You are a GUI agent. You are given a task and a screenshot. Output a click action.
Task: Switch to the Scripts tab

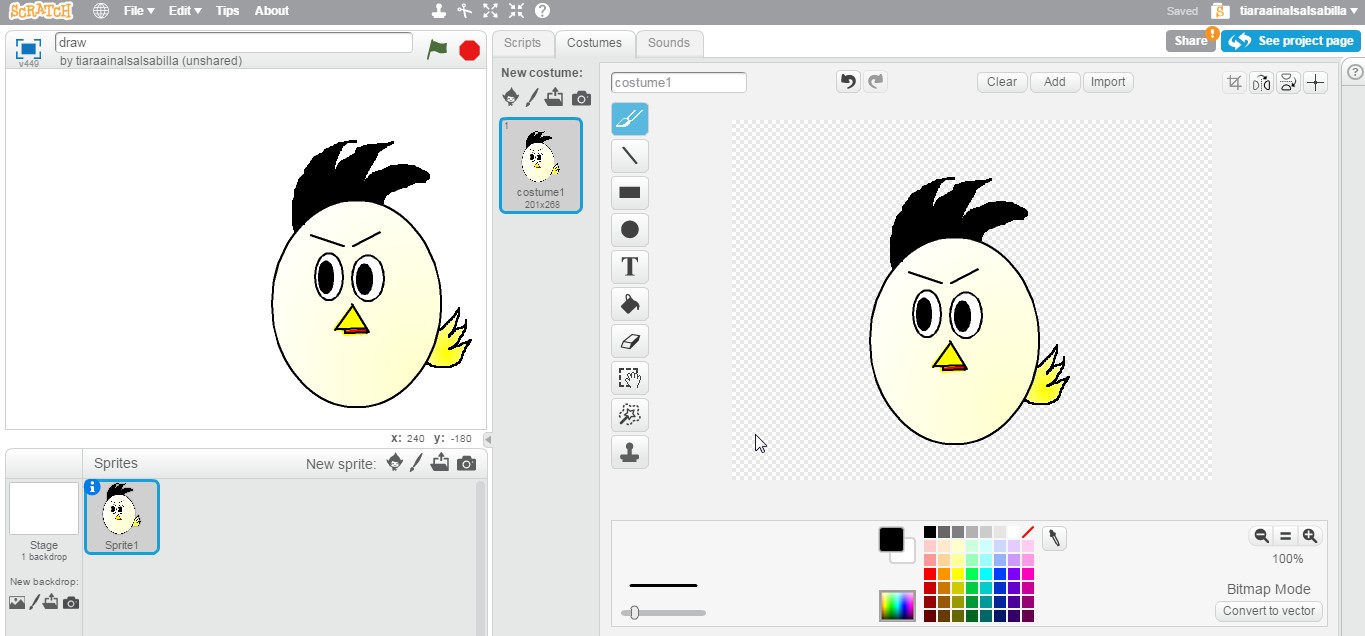(x=522, y=43)
